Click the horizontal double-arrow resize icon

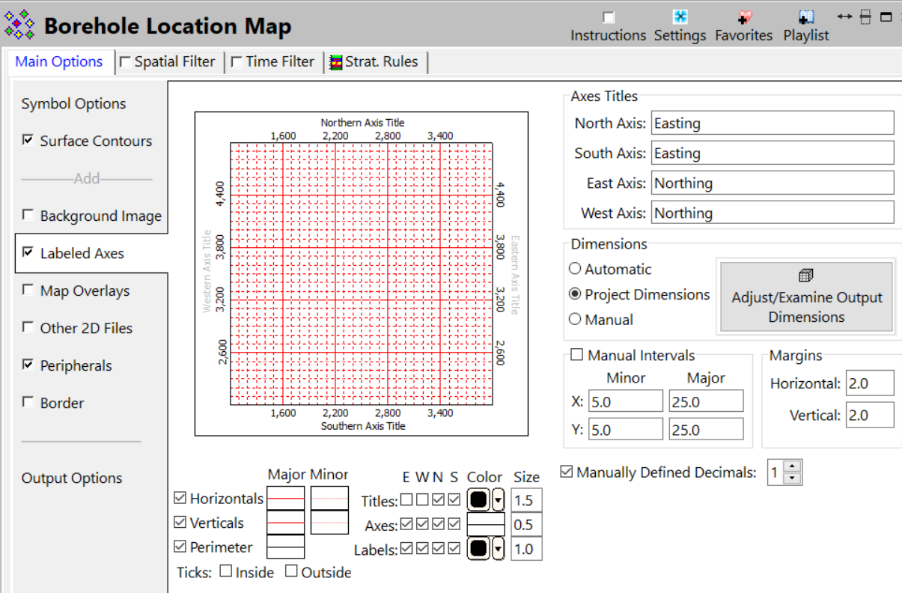pyautogui.click(x=845, y=16)
